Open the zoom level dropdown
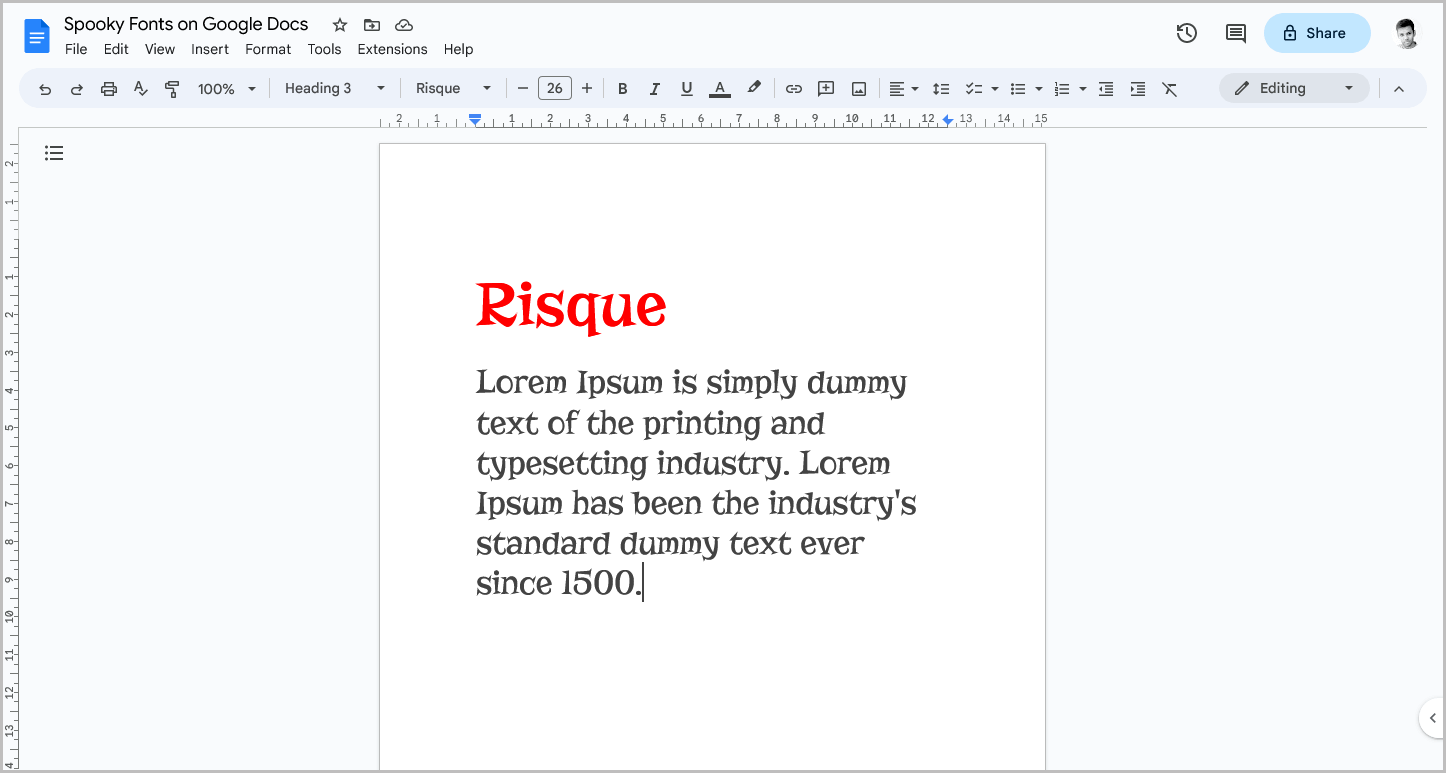1446x773 pixels. (225, 88)
